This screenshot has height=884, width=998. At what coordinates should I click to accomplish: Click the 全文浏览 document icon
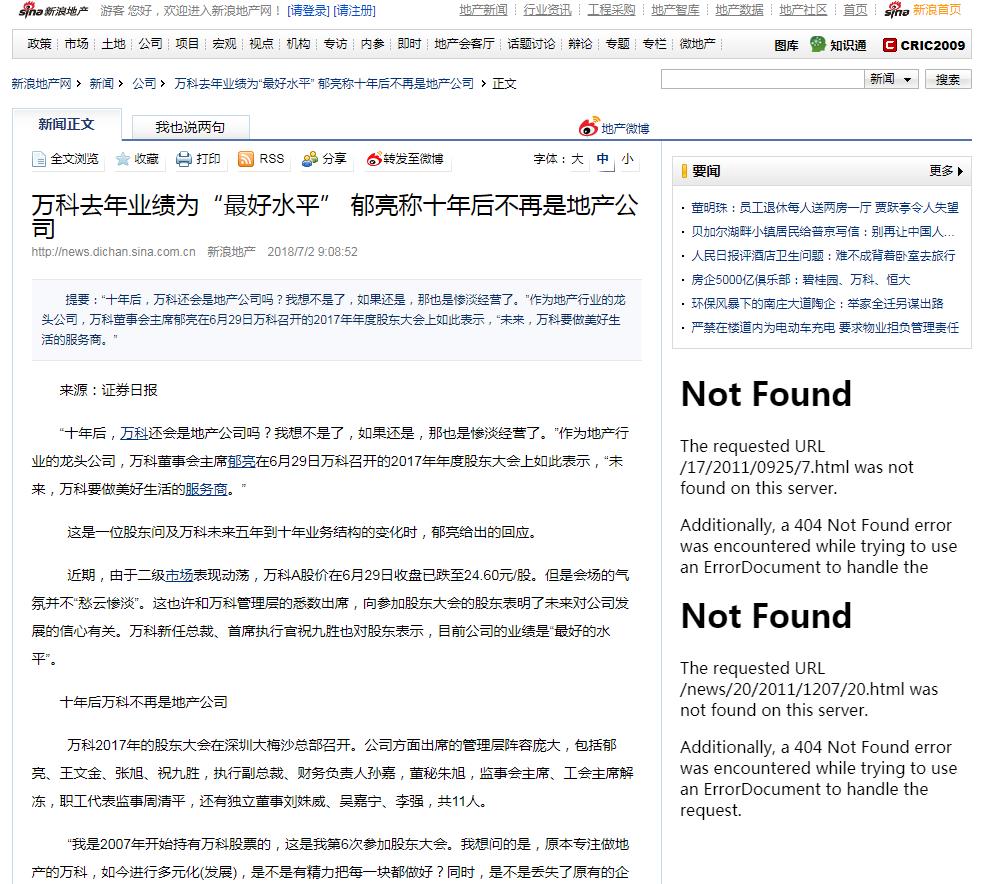[39, 159]
